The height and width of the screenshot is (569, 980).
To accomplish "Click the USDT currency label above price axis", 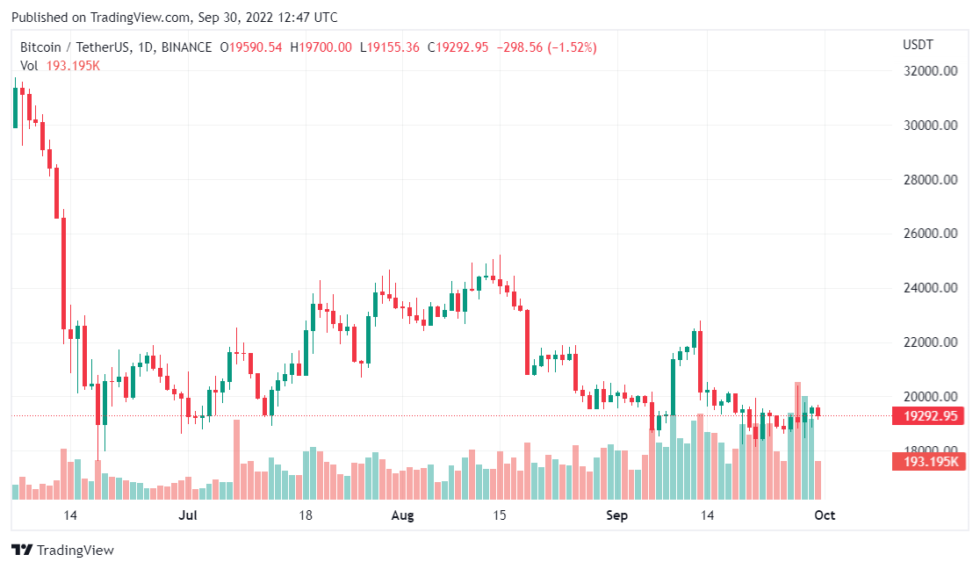I will [916, 45].
